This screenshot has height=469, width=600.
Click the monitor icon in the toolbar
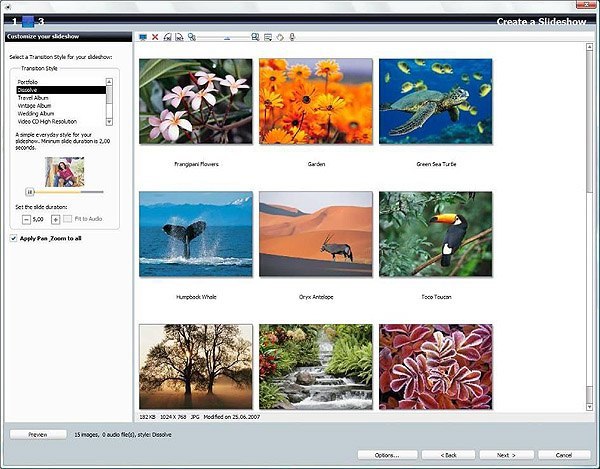(143, 37)
